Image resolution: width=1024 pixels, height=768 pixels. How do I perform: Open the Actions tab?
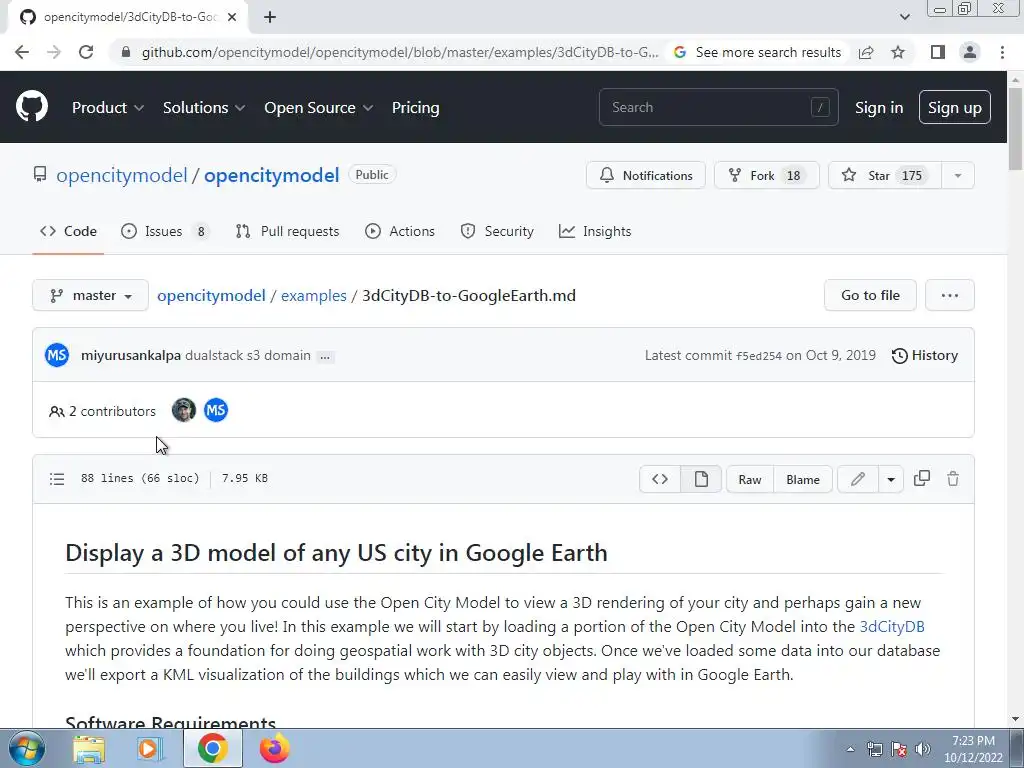click(400, 231)
